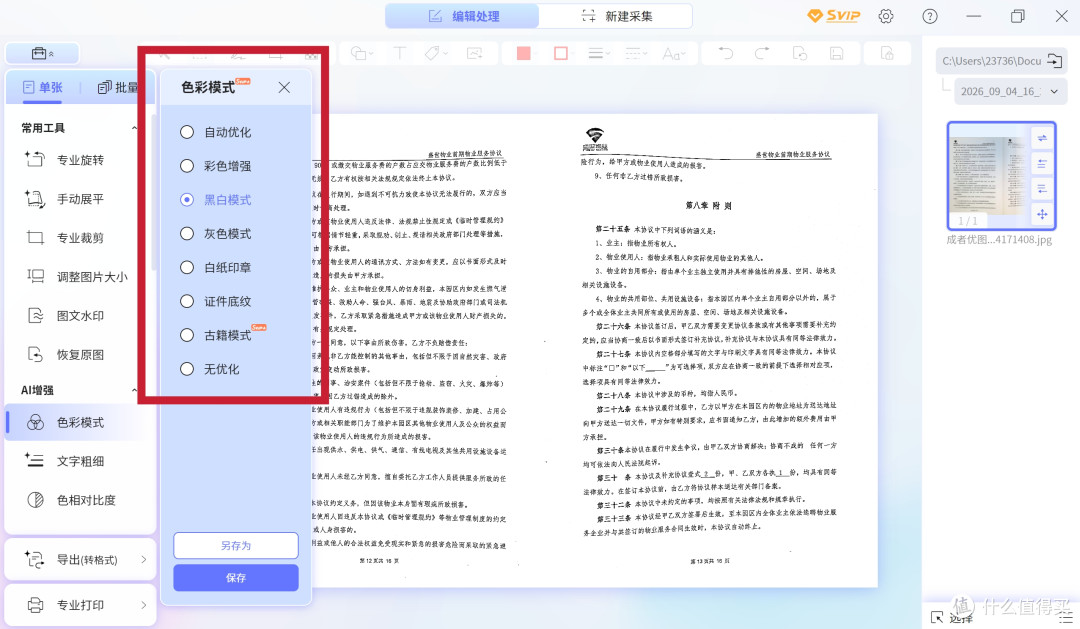Switch to the 编辑处理 tab
This screenshot has height=629, width=1080.
(462, 16)
